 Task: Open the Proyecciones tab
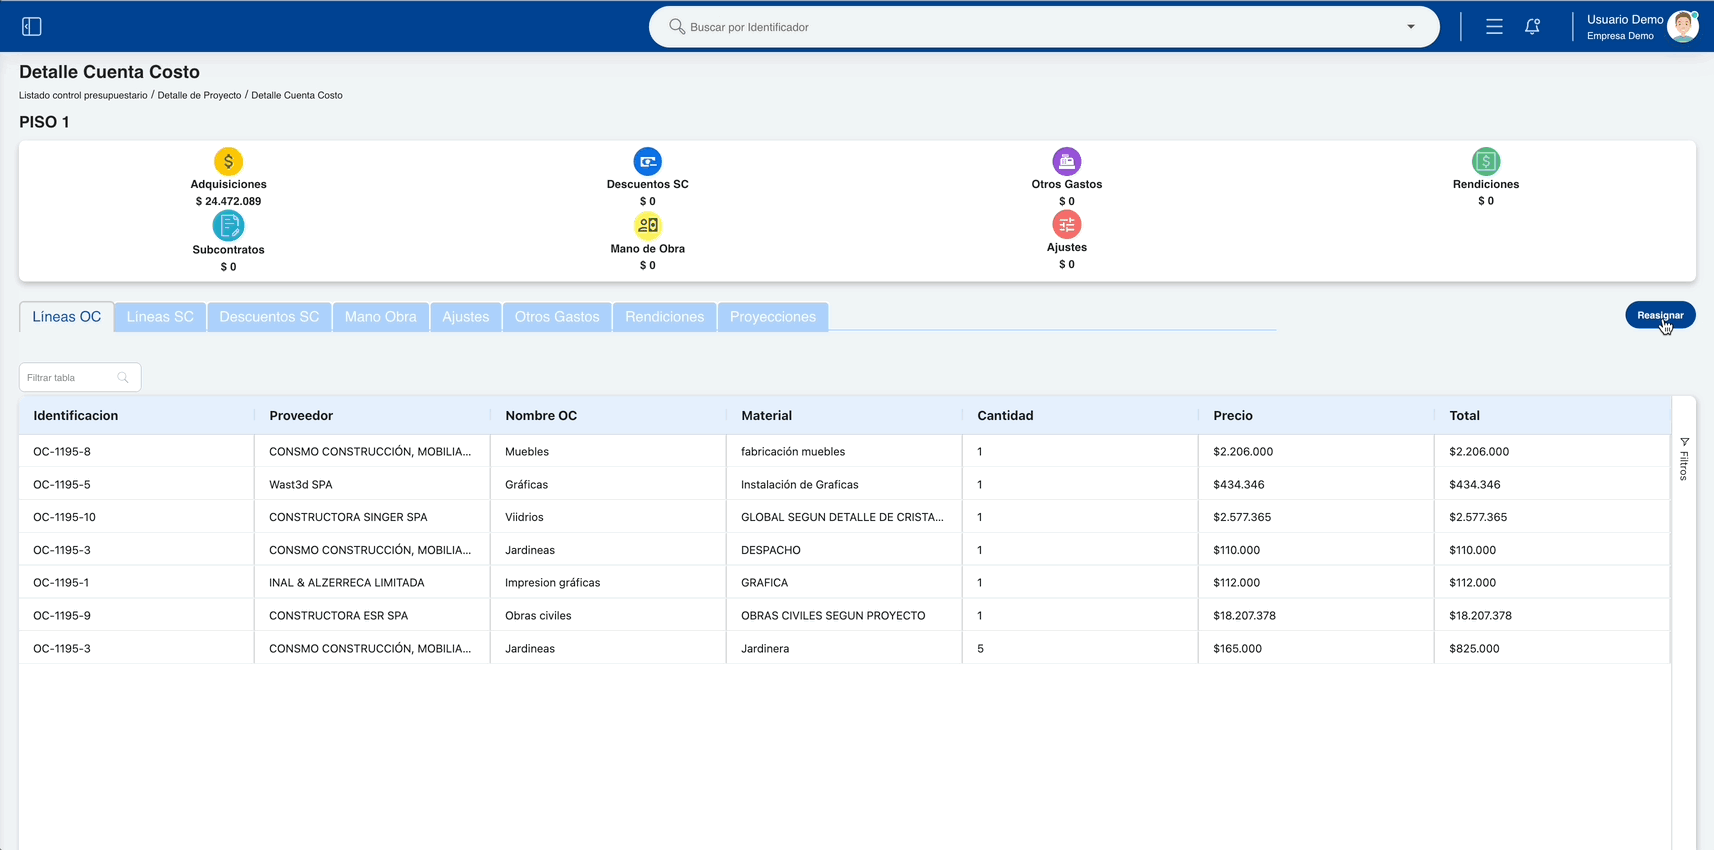[773, 317]
